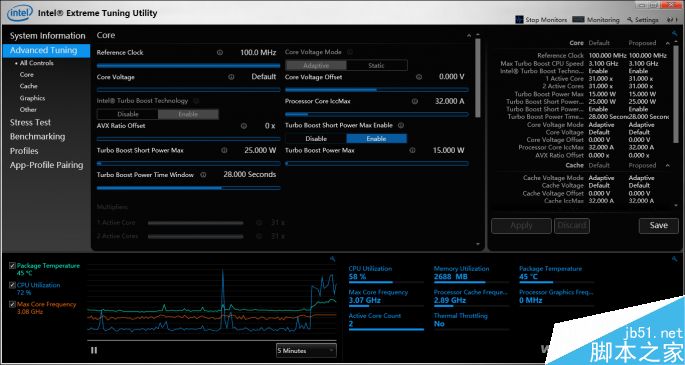Select Adaptive core voltage mode
Viewport: 685px width, 365px height.
pyautogui.click(x=316, y=65)
